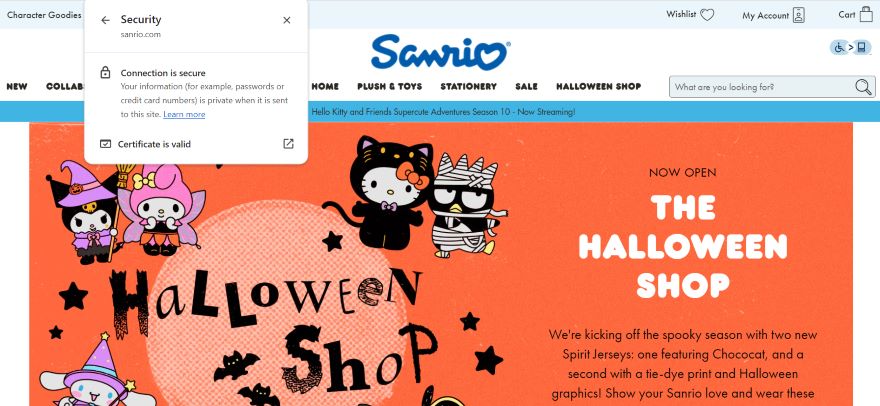Click the Certificate is valid icon
The image size is (880, 406).
coord(106,144)
